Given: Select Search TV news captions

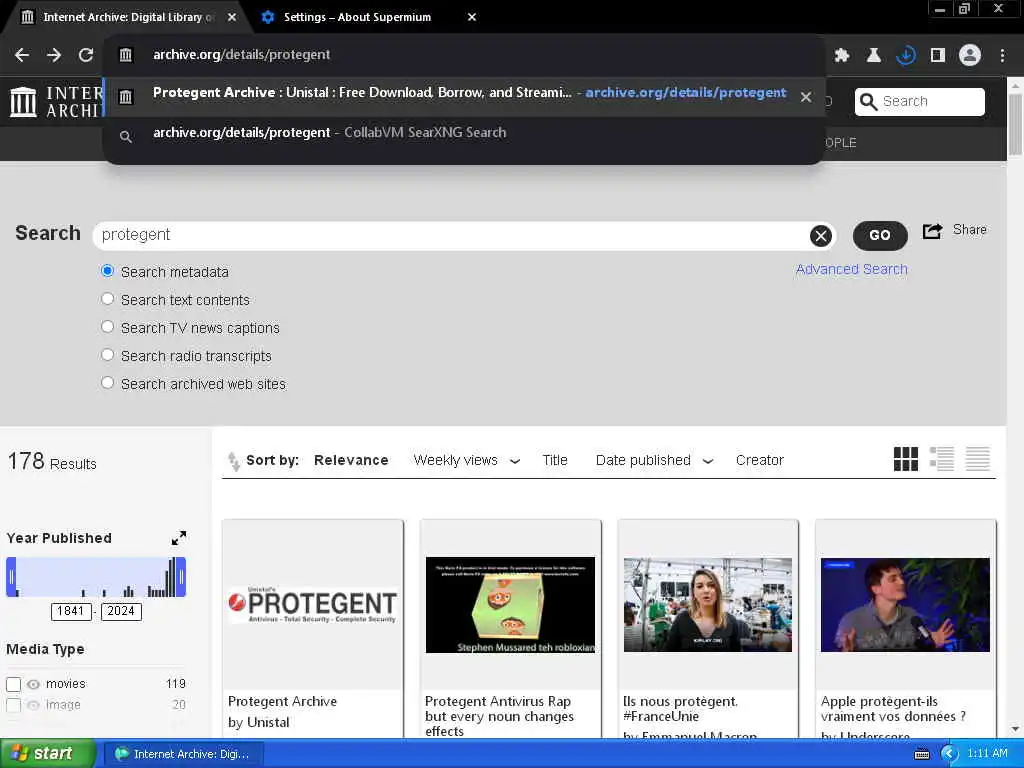Looking at the screenshot, I should [108, 327].
